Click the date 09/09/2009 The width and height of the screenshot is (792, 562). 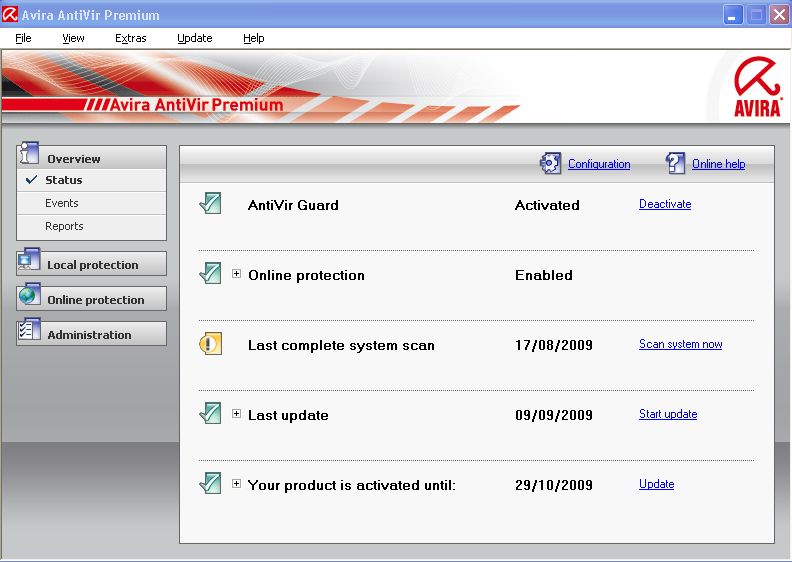[x=554, y=415]
